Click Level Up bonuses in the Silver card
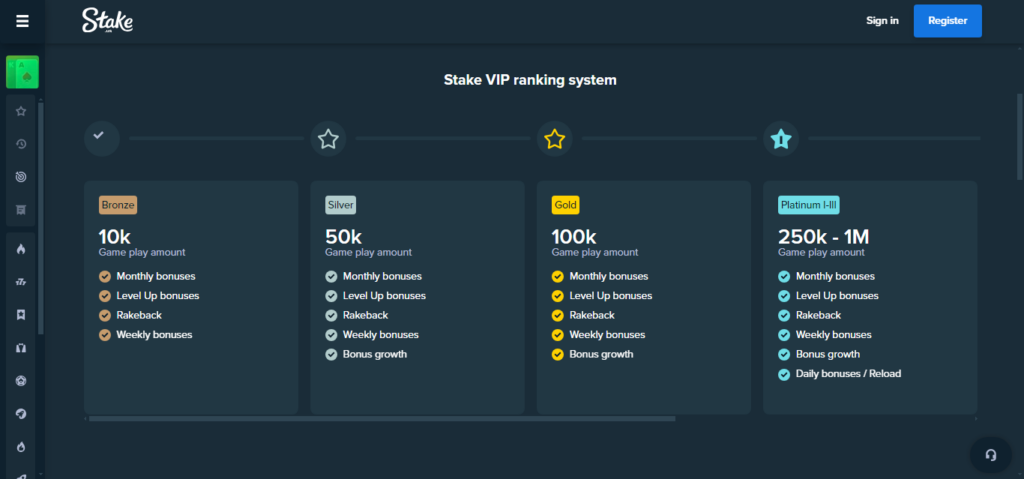The width and height of the screenshot is (1024, 479). (384, 296)
